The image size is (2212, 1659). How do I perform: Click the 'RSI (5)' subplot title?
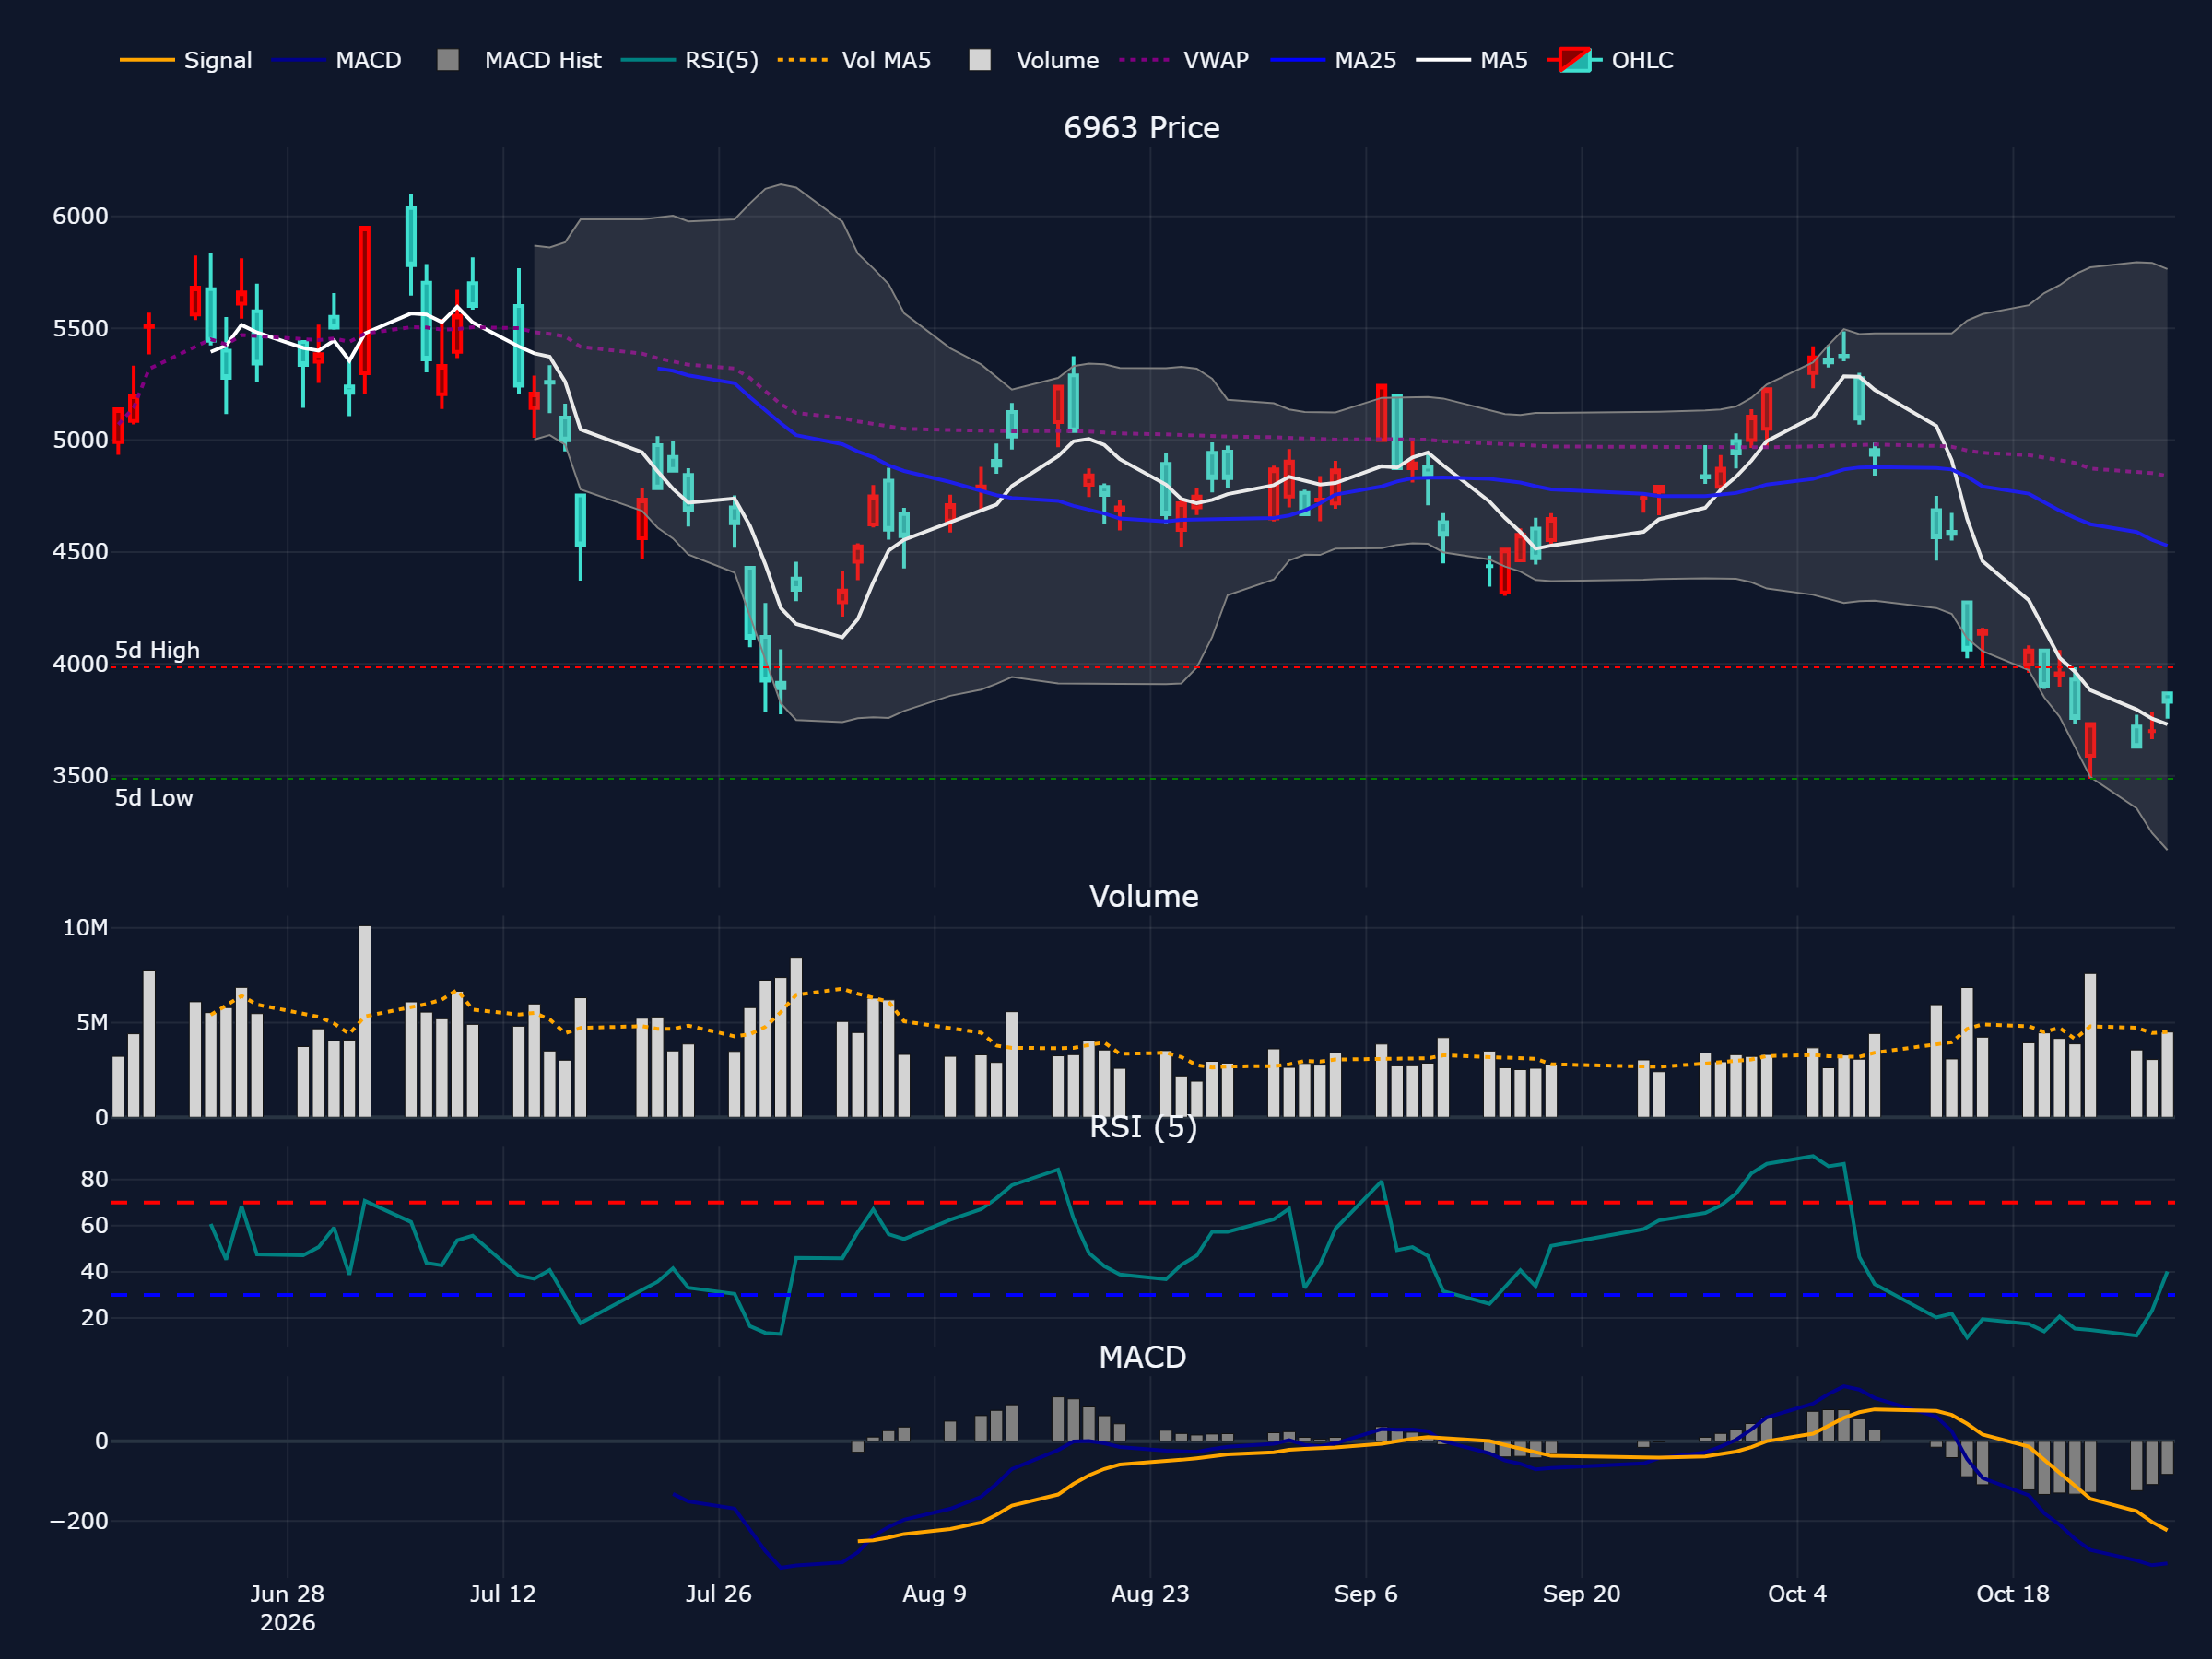1144,1127
